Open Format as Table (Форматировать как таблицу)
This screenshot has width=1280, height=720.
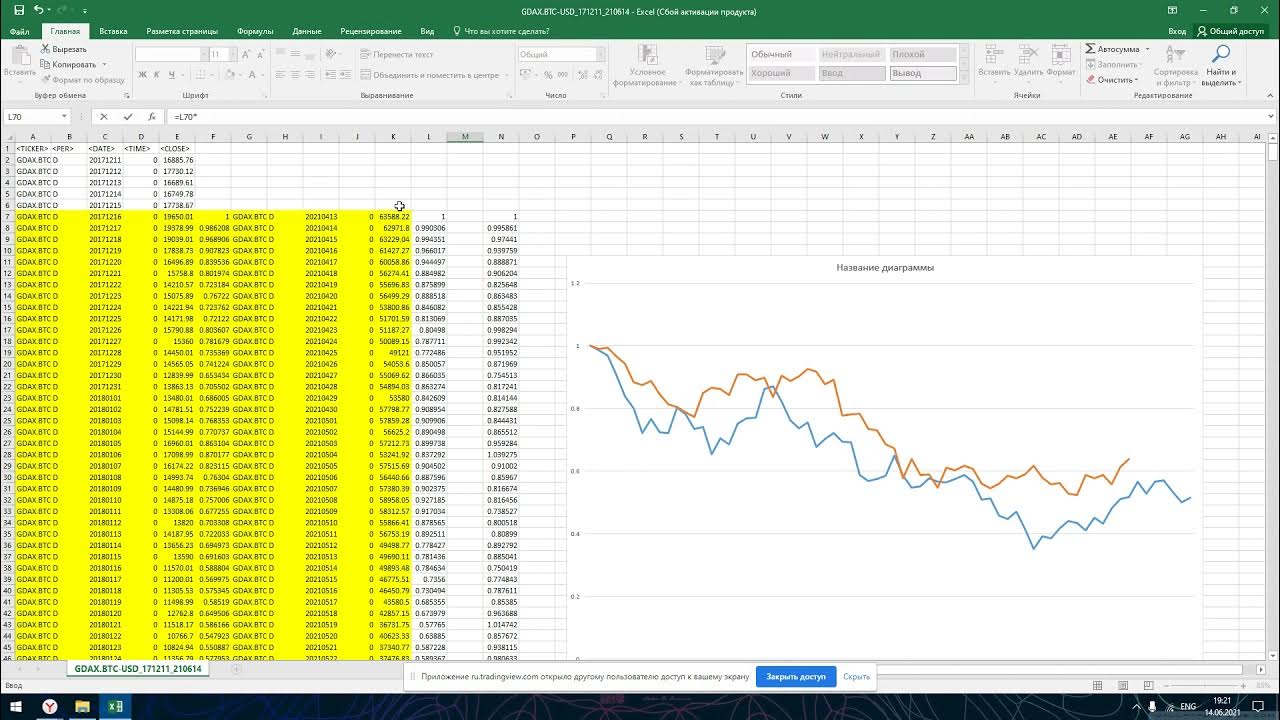(714, 65)
